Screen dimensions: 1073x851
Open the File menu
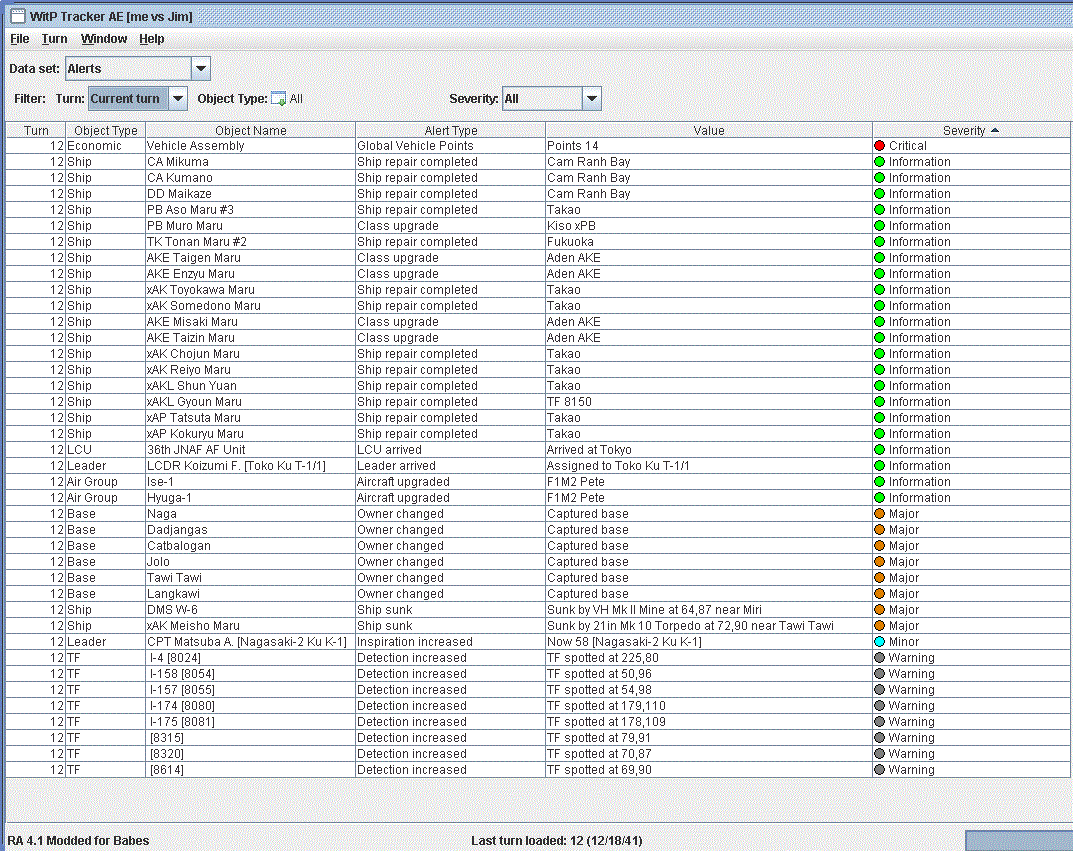pos(19,39)
